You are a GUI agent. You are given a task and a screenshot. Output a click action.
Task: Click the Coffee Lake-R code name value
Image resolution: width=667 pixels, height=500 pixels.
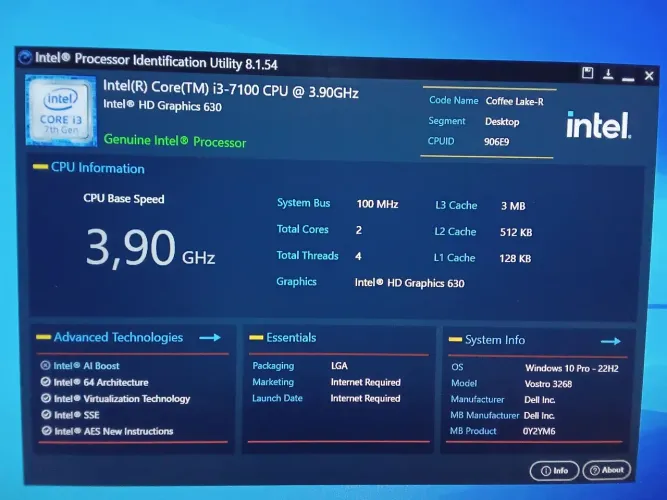515,101
